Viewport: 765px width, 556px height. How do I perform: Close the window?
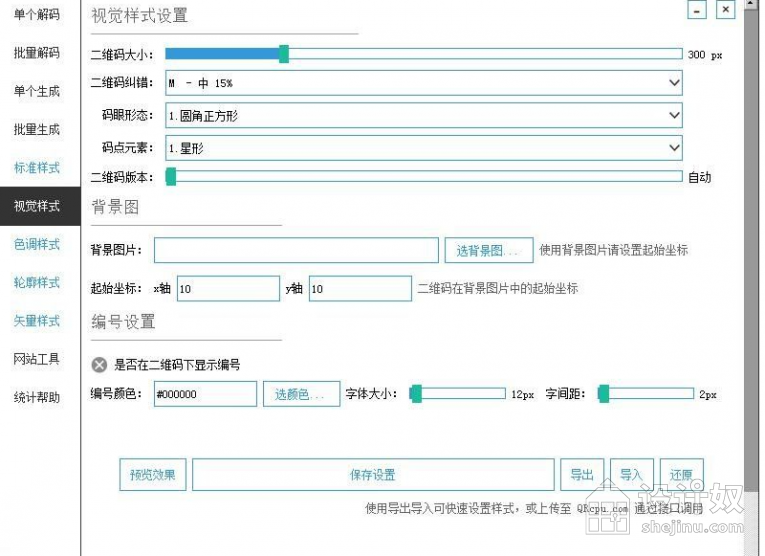coord(725,10)
